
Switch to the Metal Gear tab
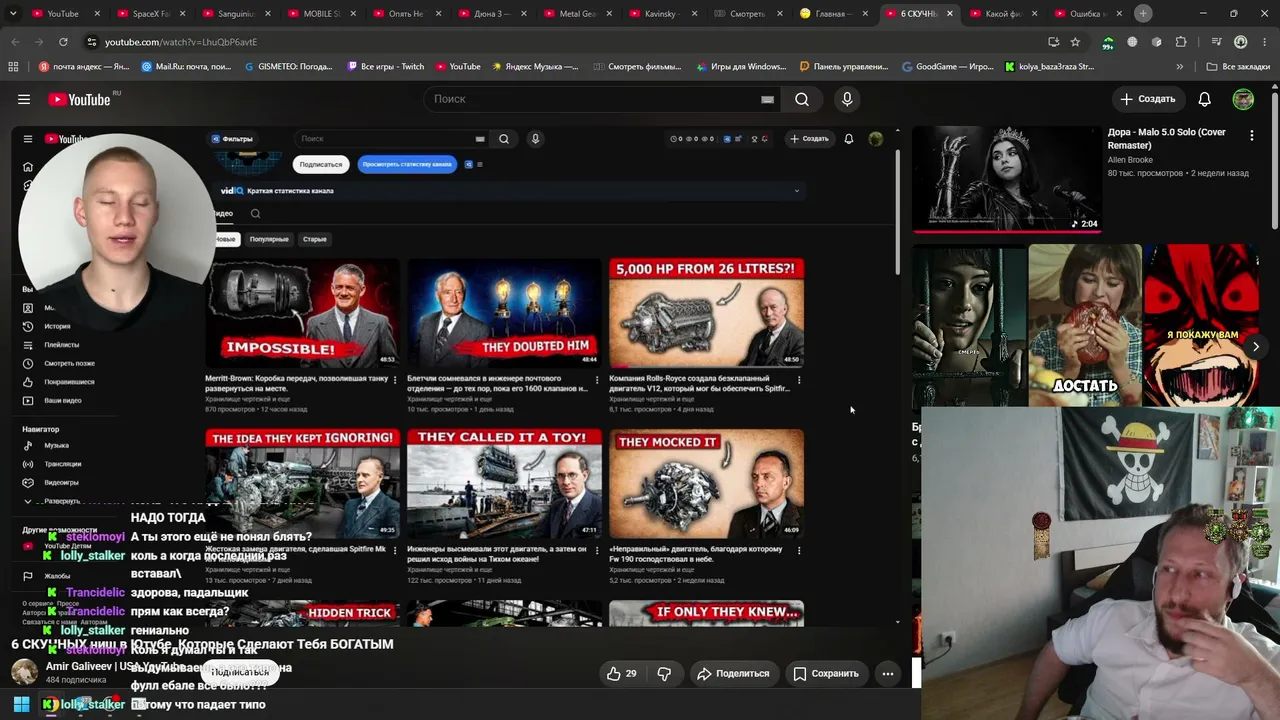[x=577, y=13]
